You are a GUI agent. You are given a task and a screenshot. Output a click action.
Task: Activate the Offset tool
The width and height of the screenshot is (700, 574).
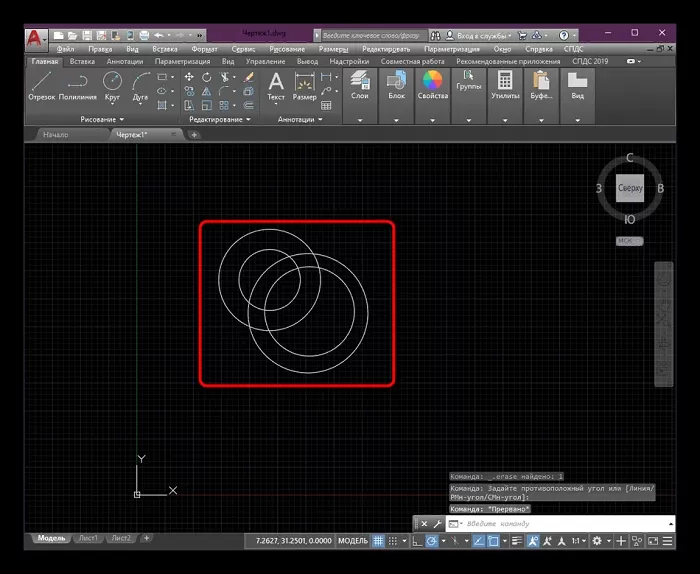pos(249,106)
